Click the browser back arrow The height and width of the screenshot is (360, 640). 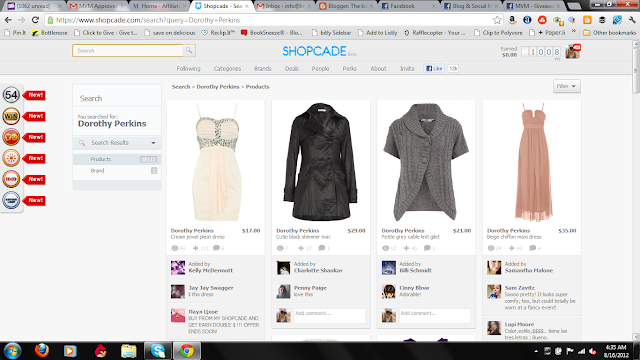click(x=8, y=20)
